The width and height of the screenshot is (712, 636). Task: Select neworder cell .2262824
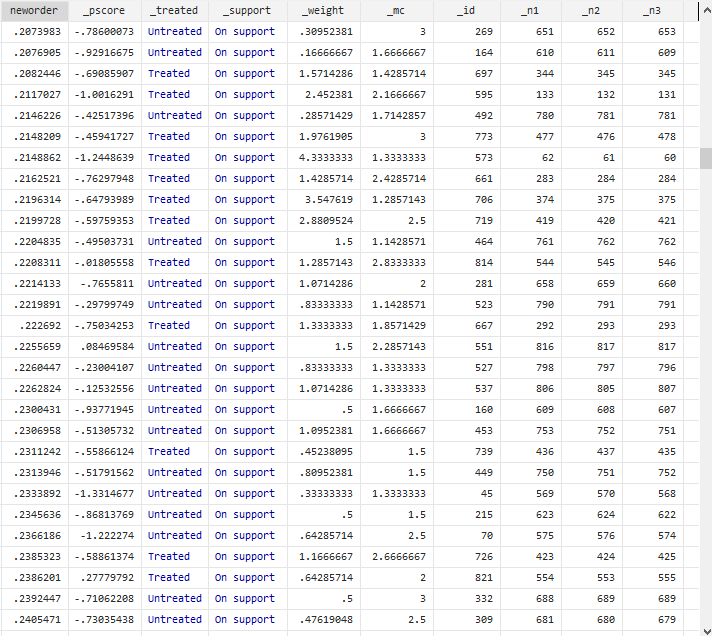click(x=35, y=389)
